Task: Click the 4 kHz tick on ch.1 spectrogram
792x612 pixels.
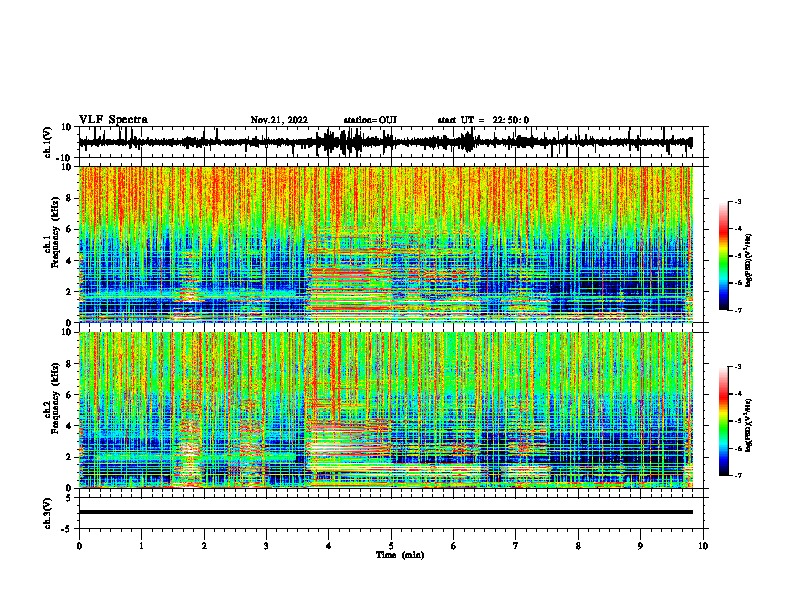Action: (69, 261)
